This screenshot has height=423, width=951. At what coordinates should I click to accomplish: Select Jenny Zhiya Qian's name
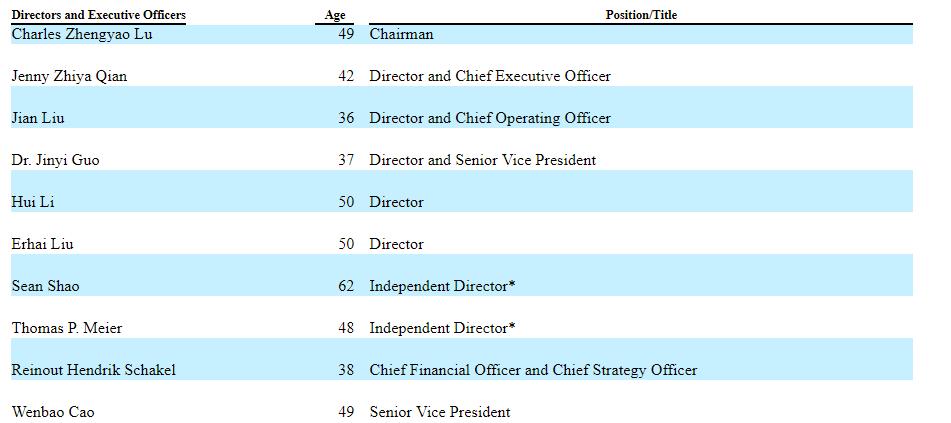point(69,76)
